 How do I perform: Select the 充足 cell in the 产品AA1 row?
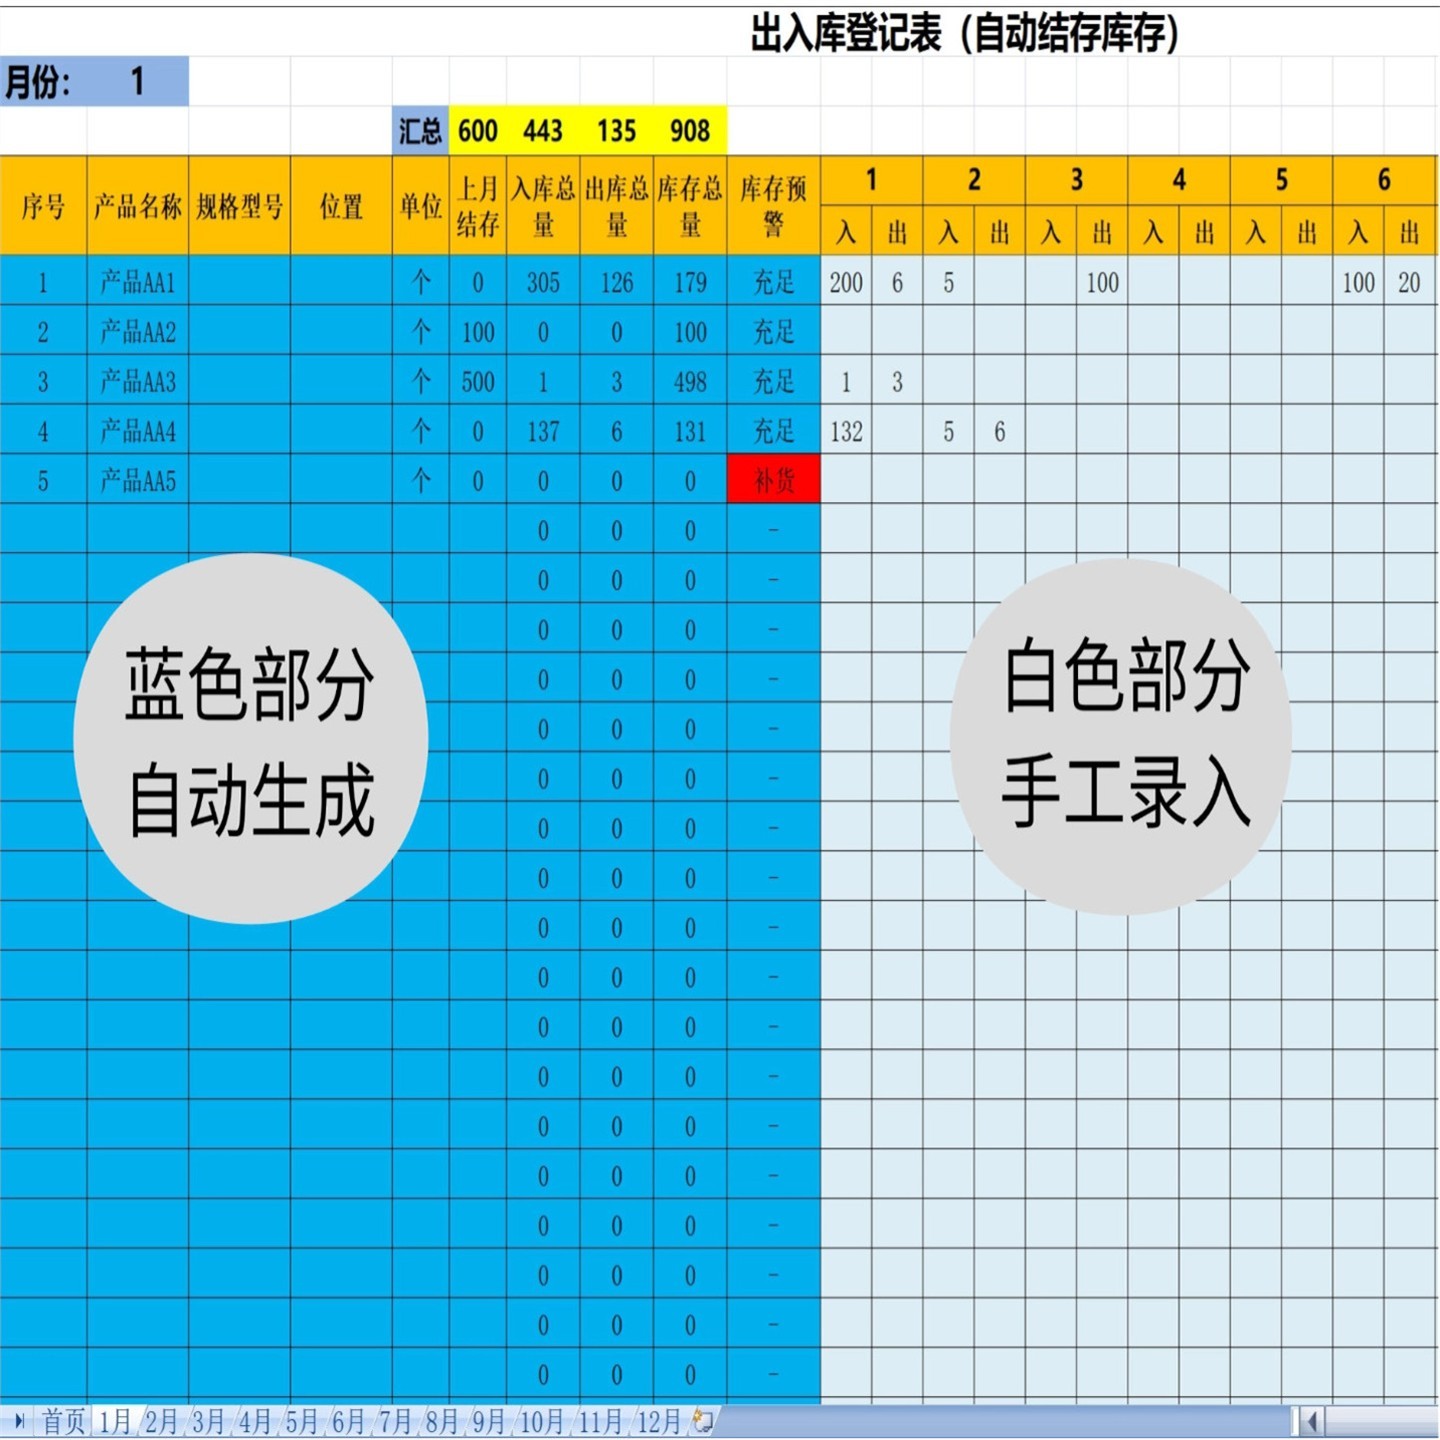click(x=773, y=282)
